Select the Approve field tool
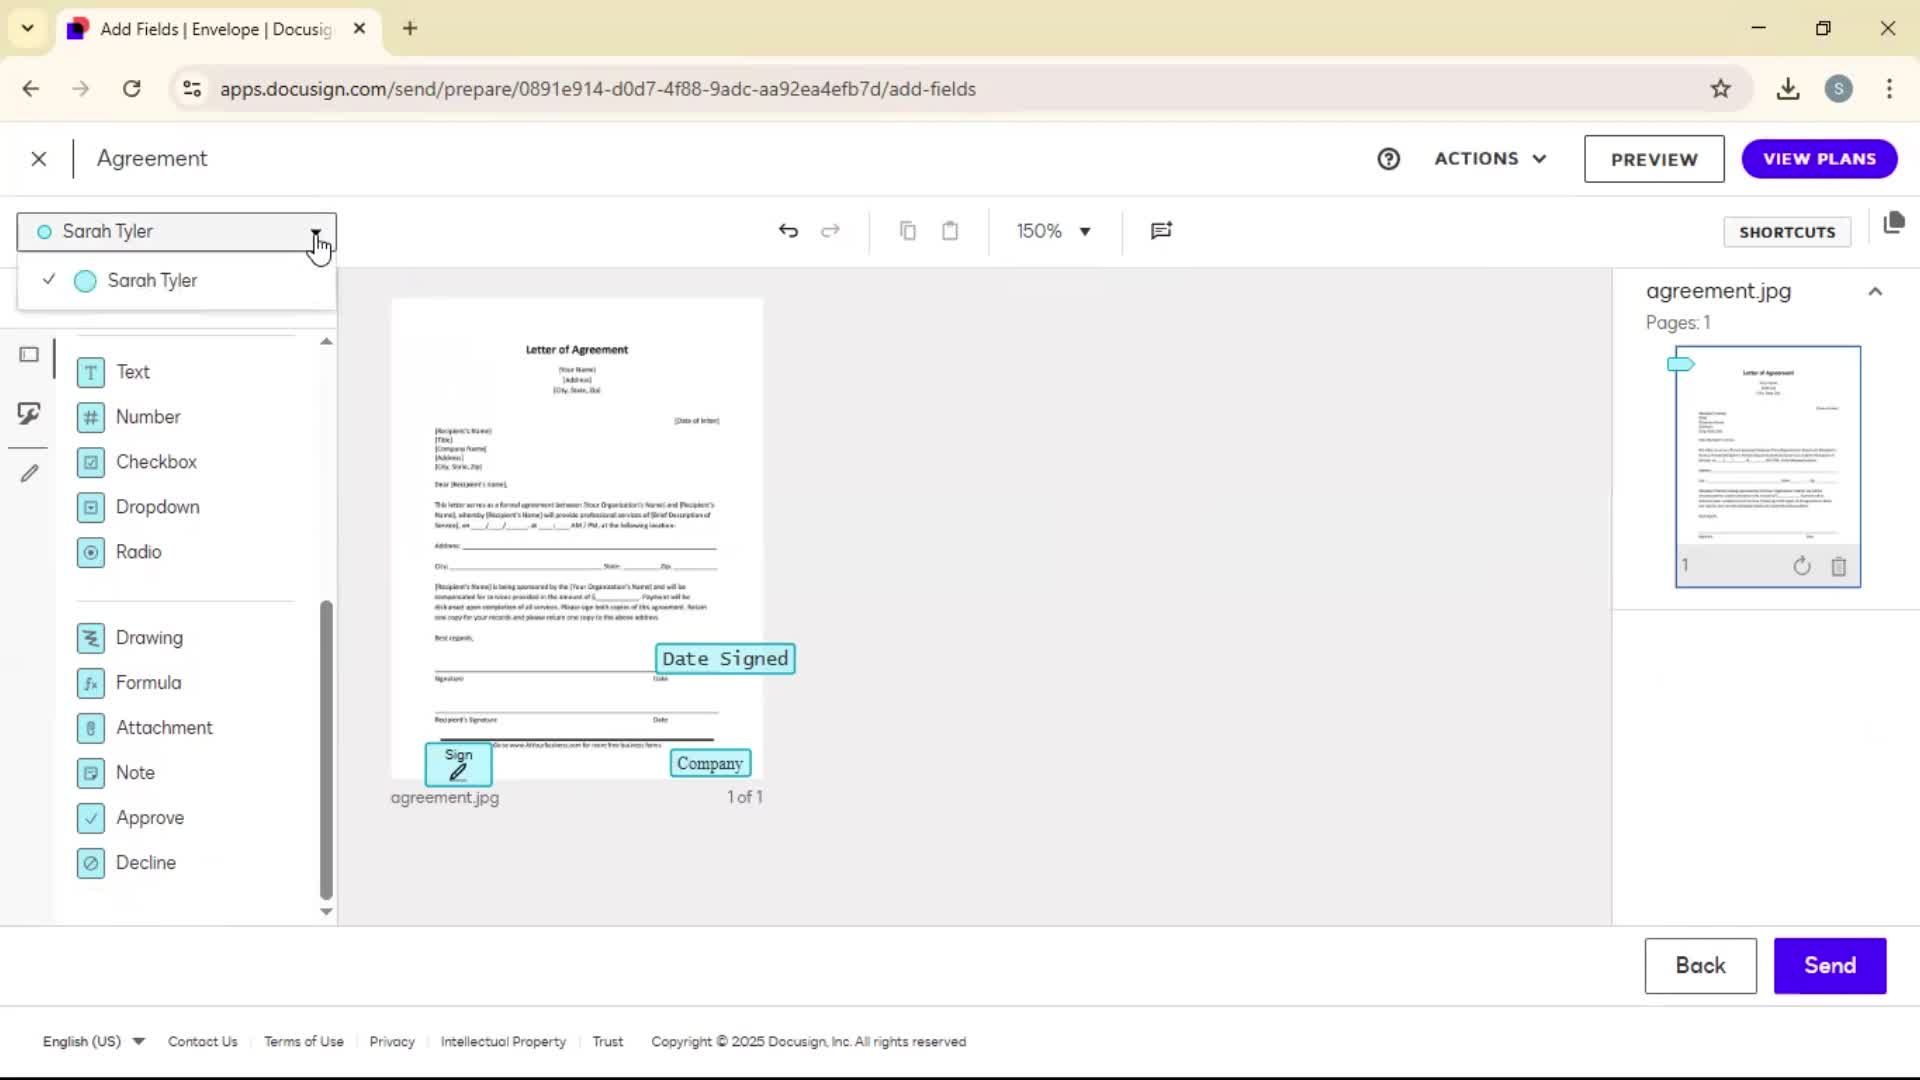The height and width of the screenshot is (1080, 1920). tap(130, 818)
